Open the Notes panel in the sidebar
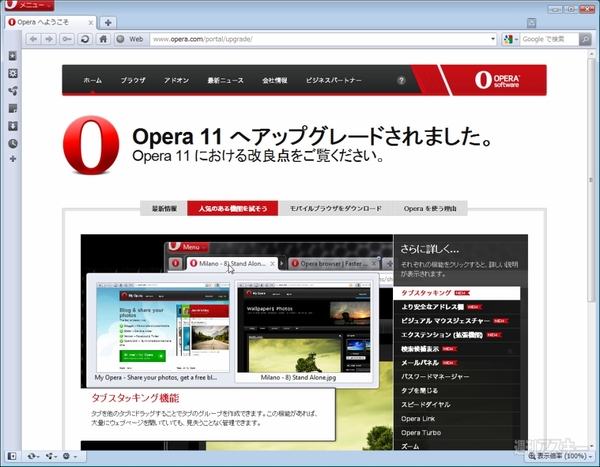The height and width of the screenshot is (467, 600). point(13,109)
